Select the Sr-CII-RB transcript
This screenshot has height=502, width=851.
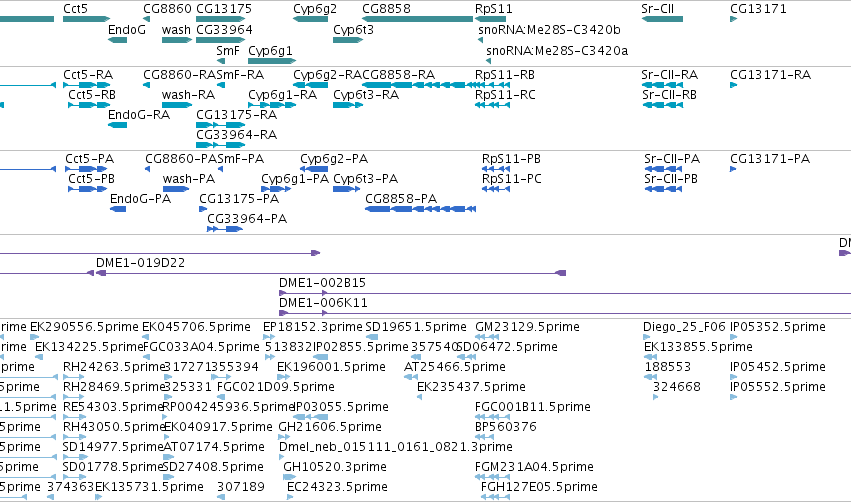coord(662,105)
